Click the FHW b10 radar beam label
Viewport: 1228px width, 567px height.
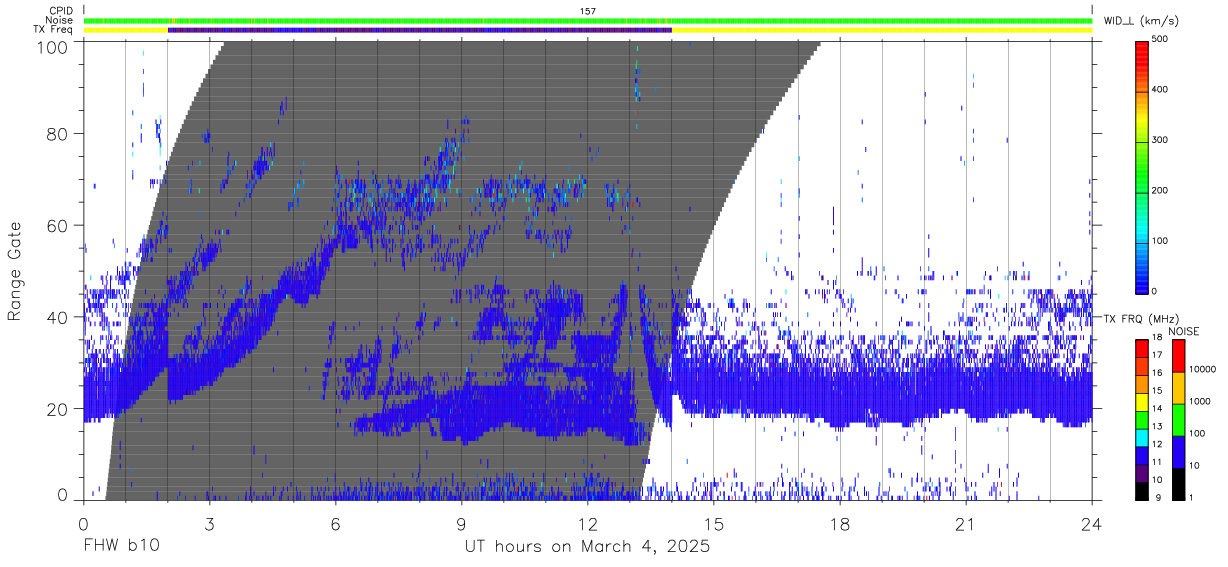pos(120,546)
